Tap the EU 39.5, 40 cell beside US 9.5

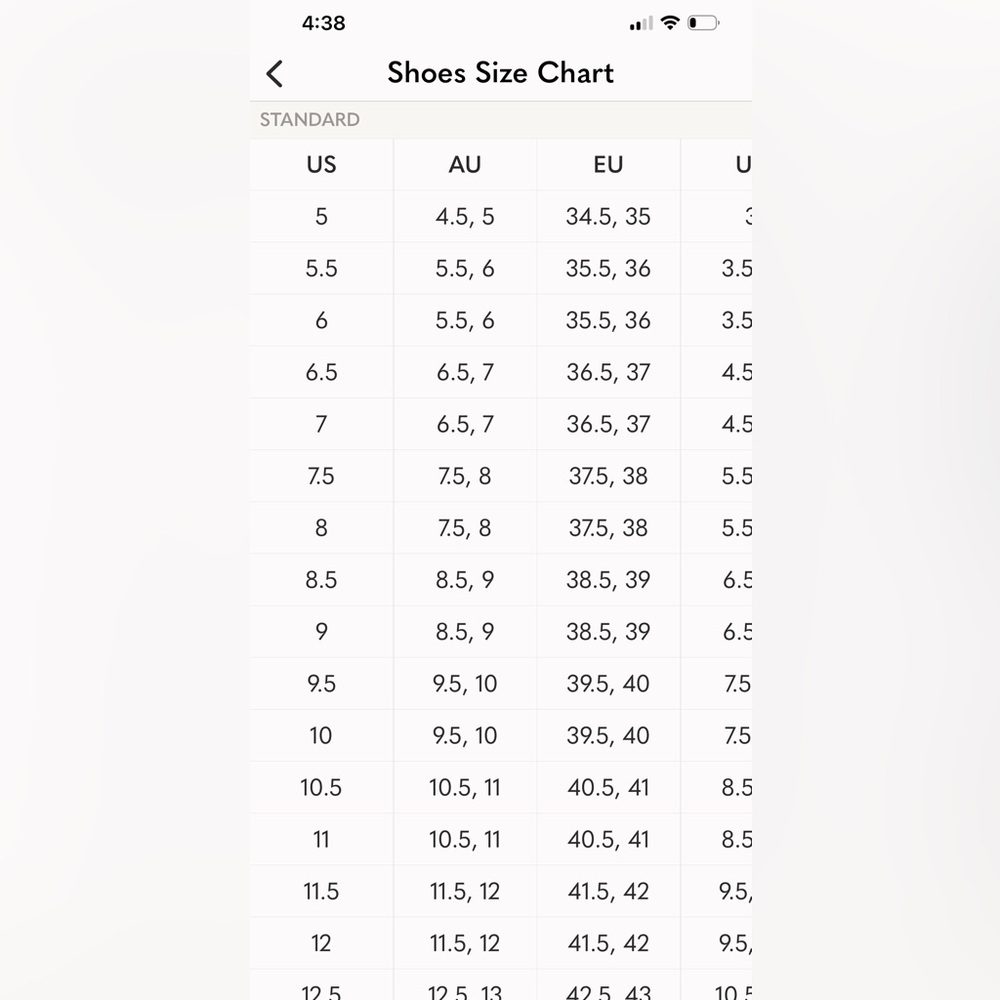pyautogui.click(x=608, y=684)
